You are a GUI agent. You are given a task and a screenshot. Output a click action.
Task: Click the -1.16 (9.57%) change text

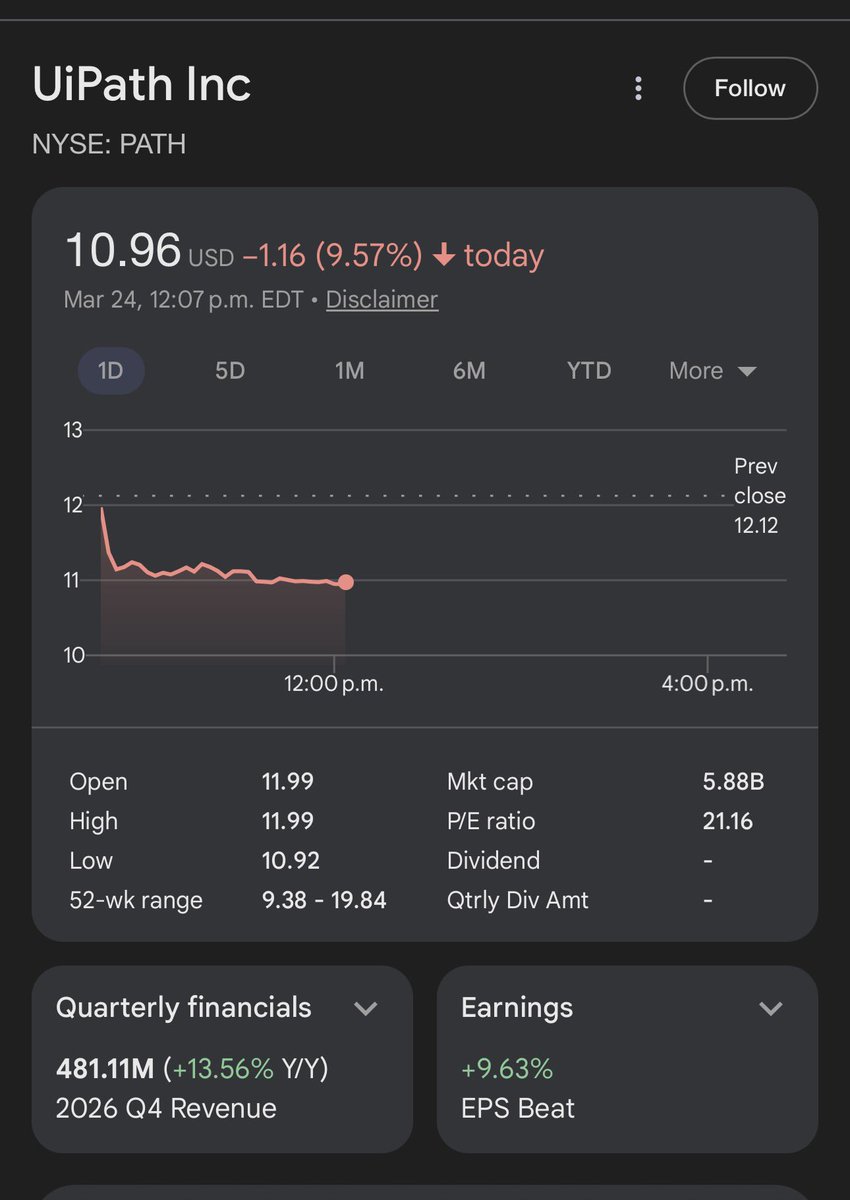click(x=333, y=256)
